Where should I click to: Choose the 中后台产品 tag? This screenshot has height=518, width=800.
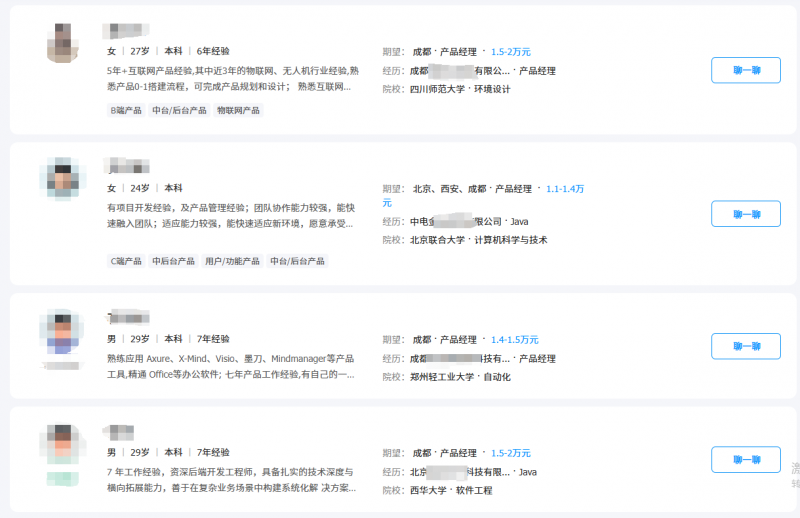click(173, 261)
